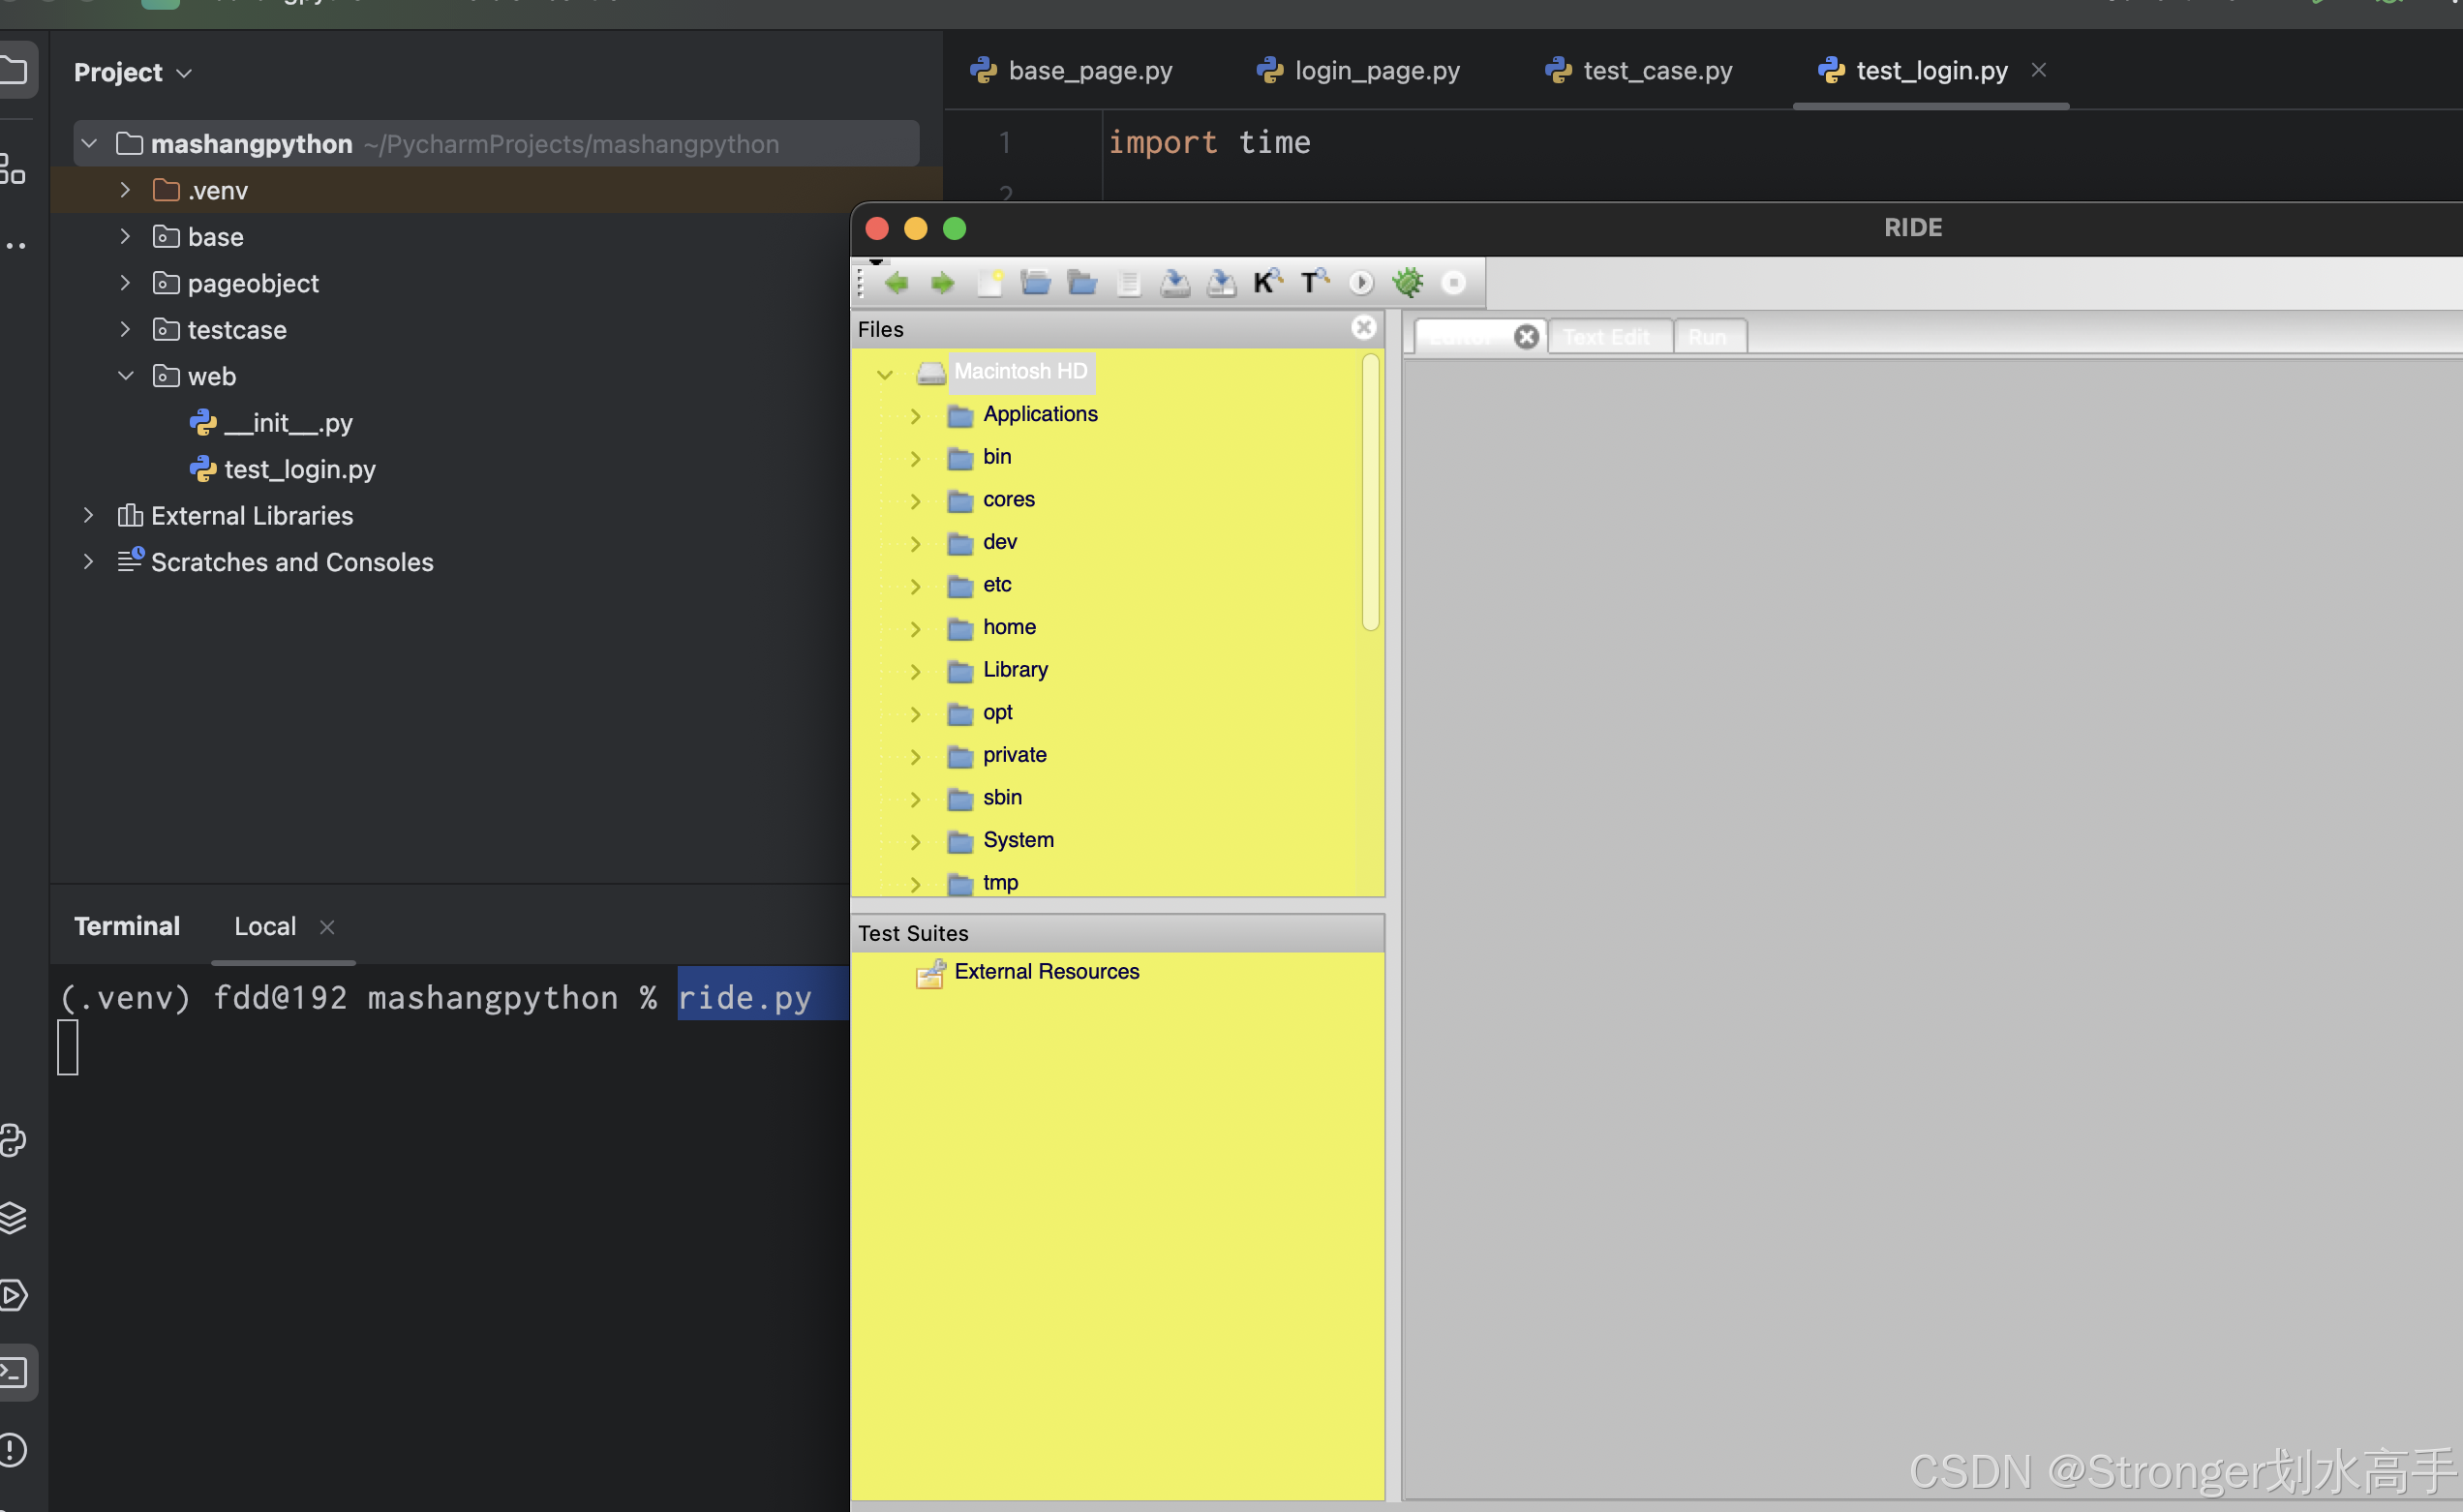
Task: Click the green Go Forward arrow icon
Action: pos(942,283)
